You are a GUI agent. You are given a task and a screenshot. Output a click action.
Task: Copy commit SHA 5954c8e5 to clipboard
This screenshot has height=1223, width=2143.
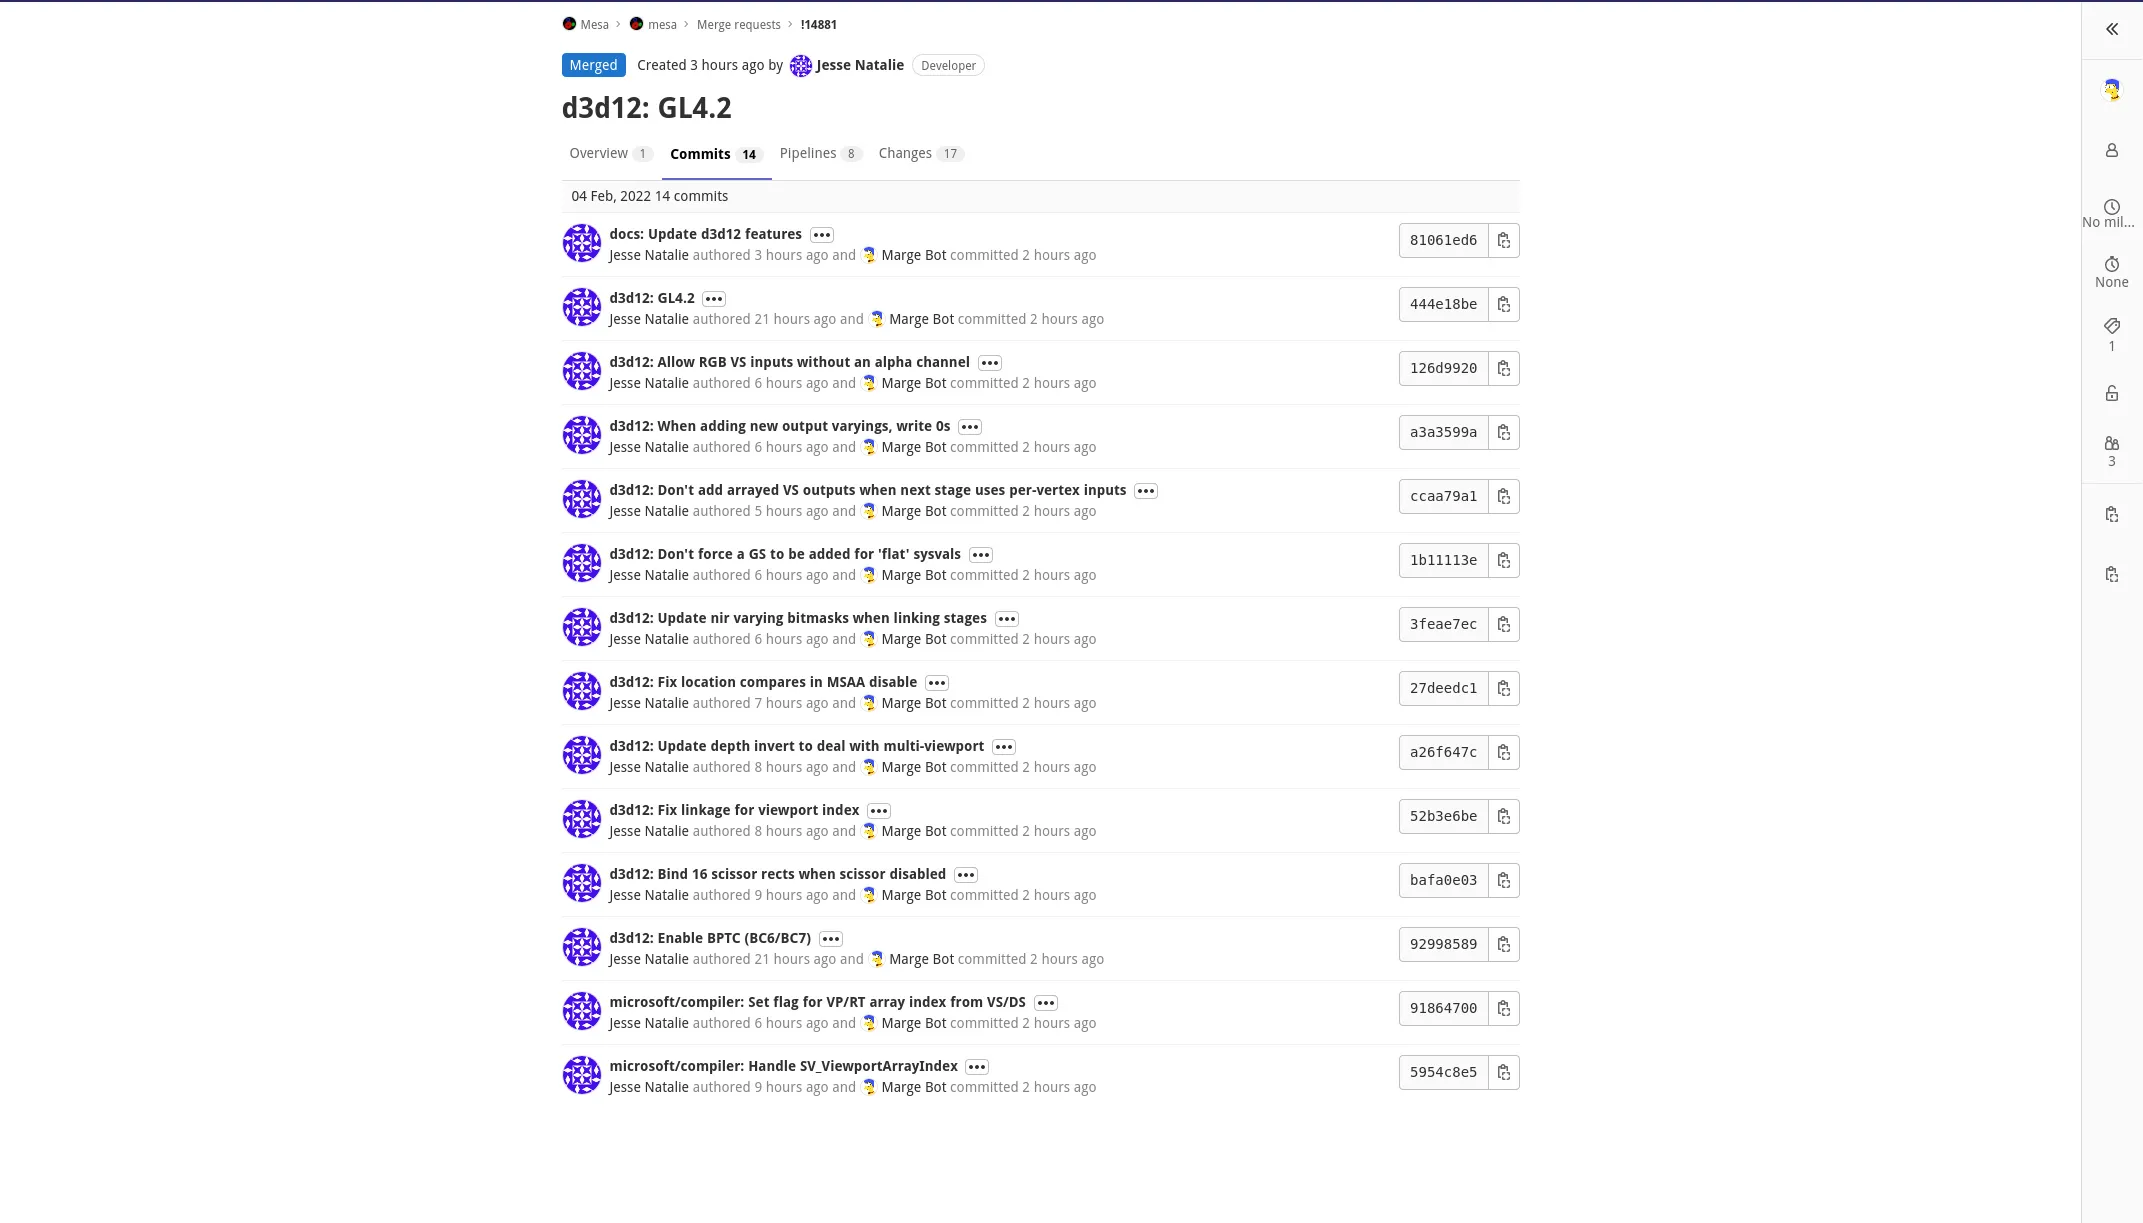(1503, 1072)
